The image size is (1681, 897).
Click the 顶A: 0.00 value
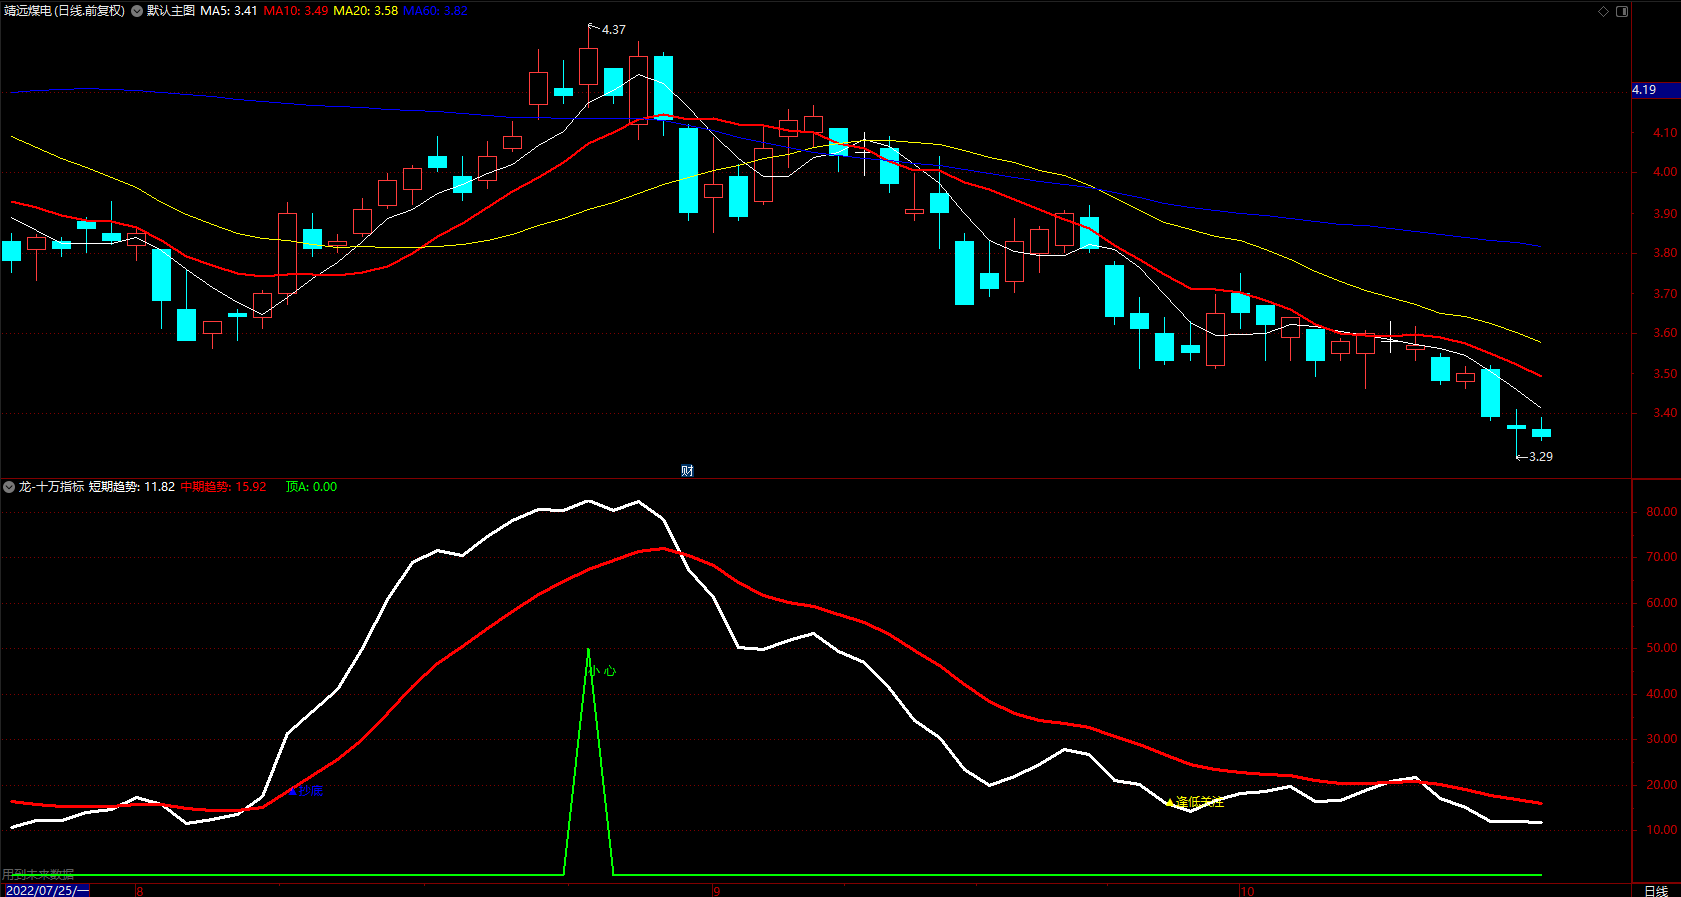pos(312,487)
